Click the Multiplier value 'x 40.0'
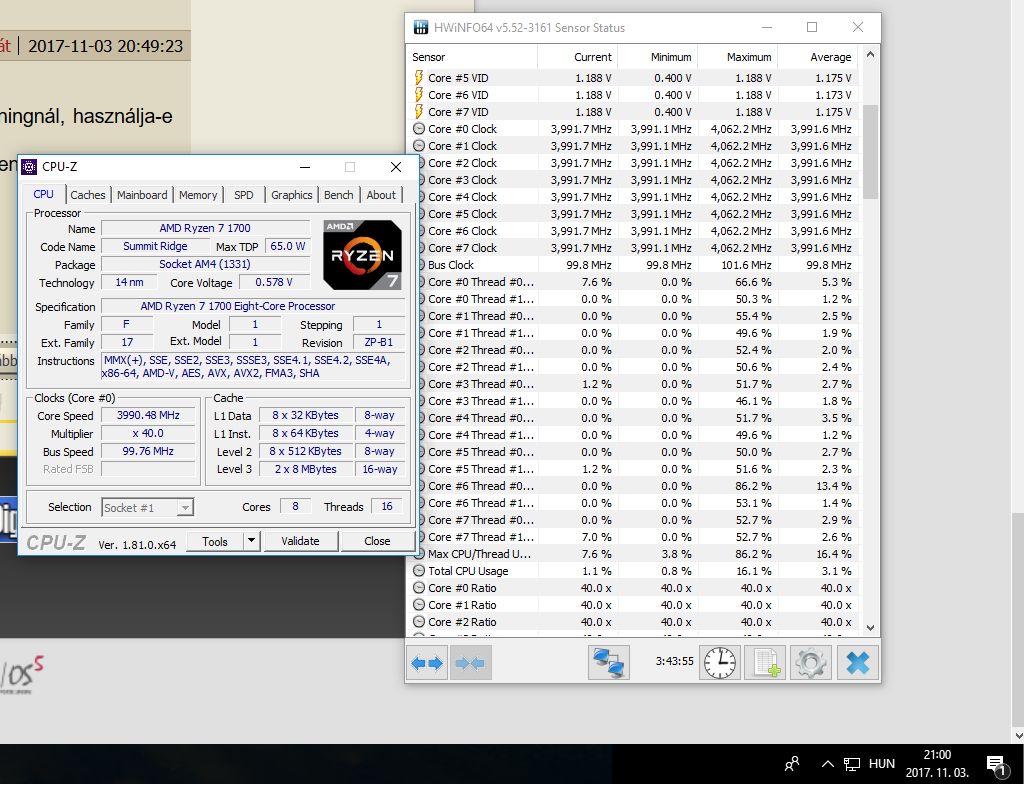The width and height of the screenshot is (1024, 791). click(x=148, y=433)
